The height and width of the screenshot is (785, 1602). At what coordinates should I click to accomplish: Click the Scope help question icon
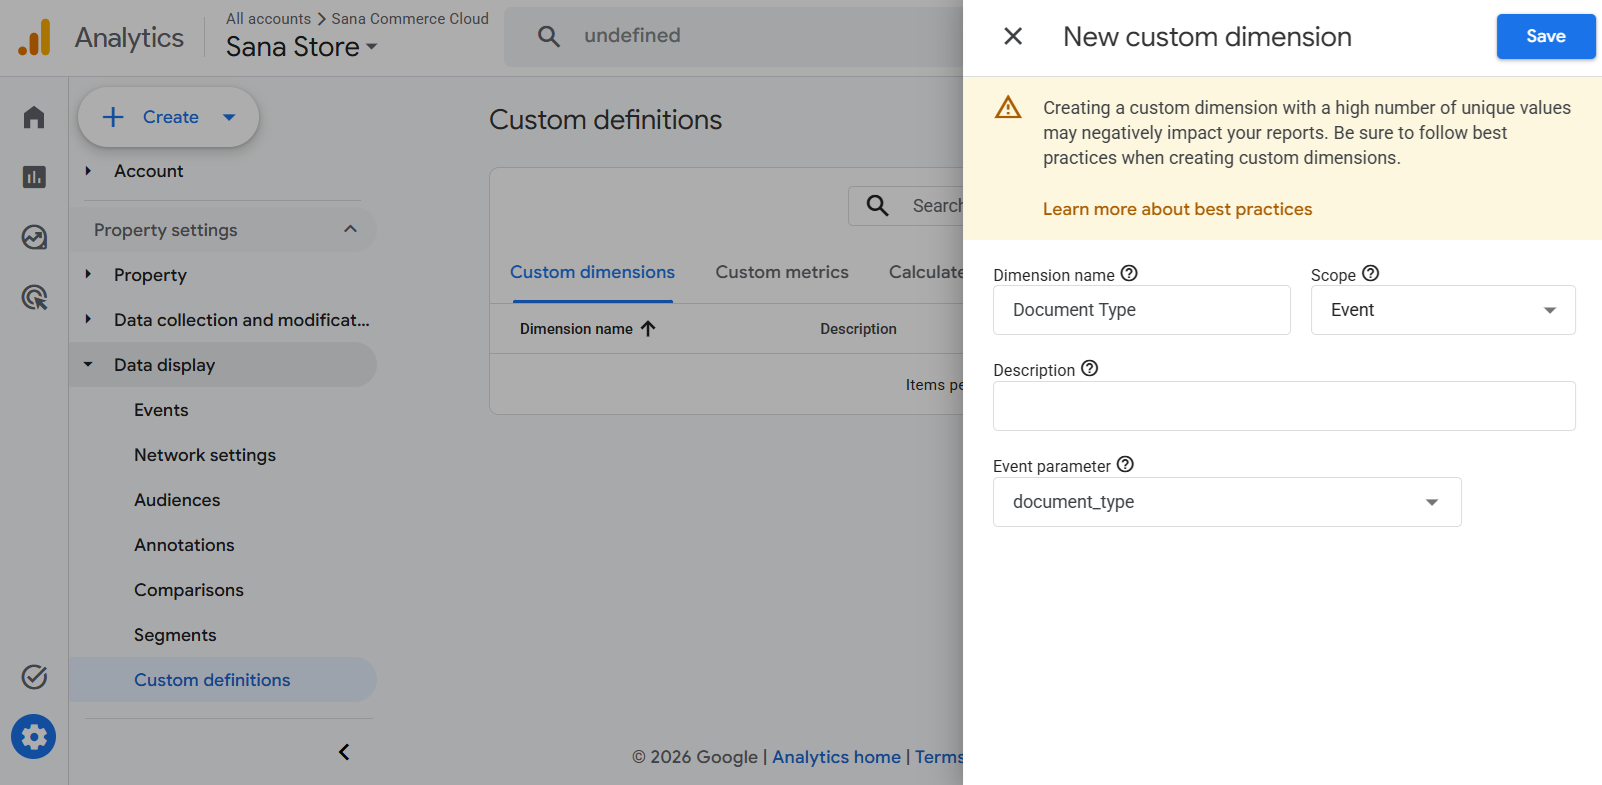pyautogui.click(x=1370, y=273)
